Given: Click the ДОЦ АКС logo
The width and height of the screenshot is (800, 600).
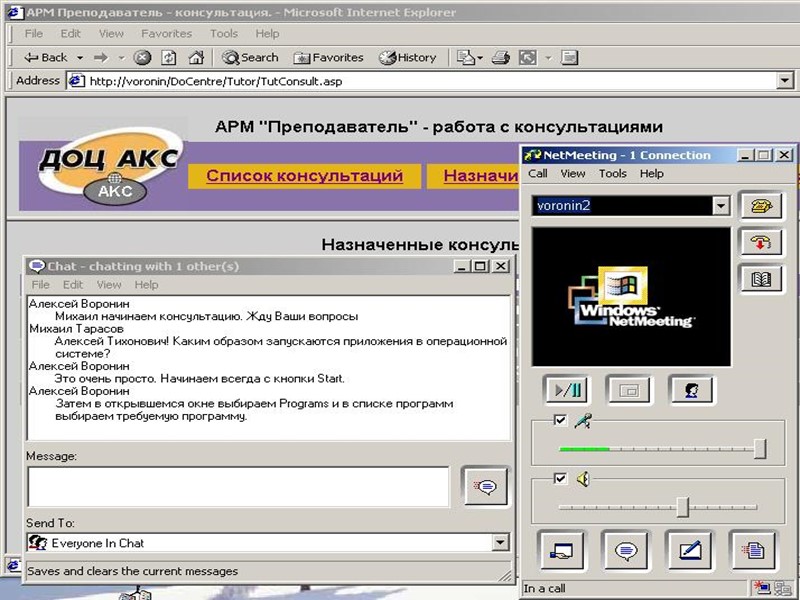Looking at the screenshot, I should click(109, 165).
